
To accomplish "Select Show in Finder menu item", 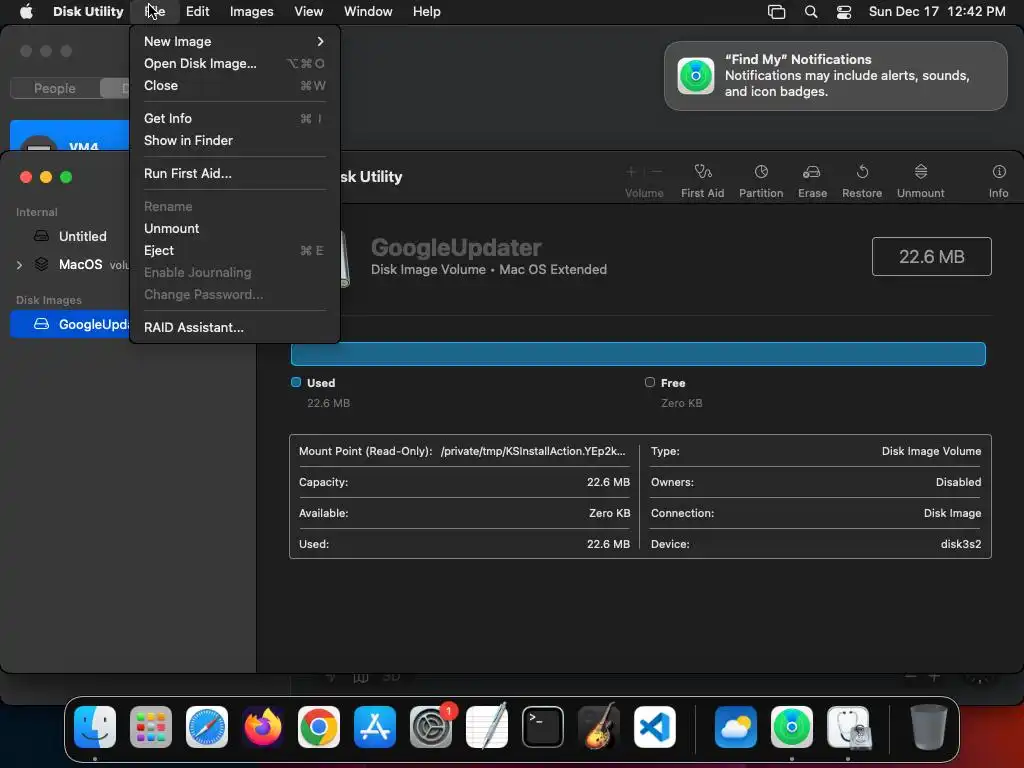I will pos(234,140).
